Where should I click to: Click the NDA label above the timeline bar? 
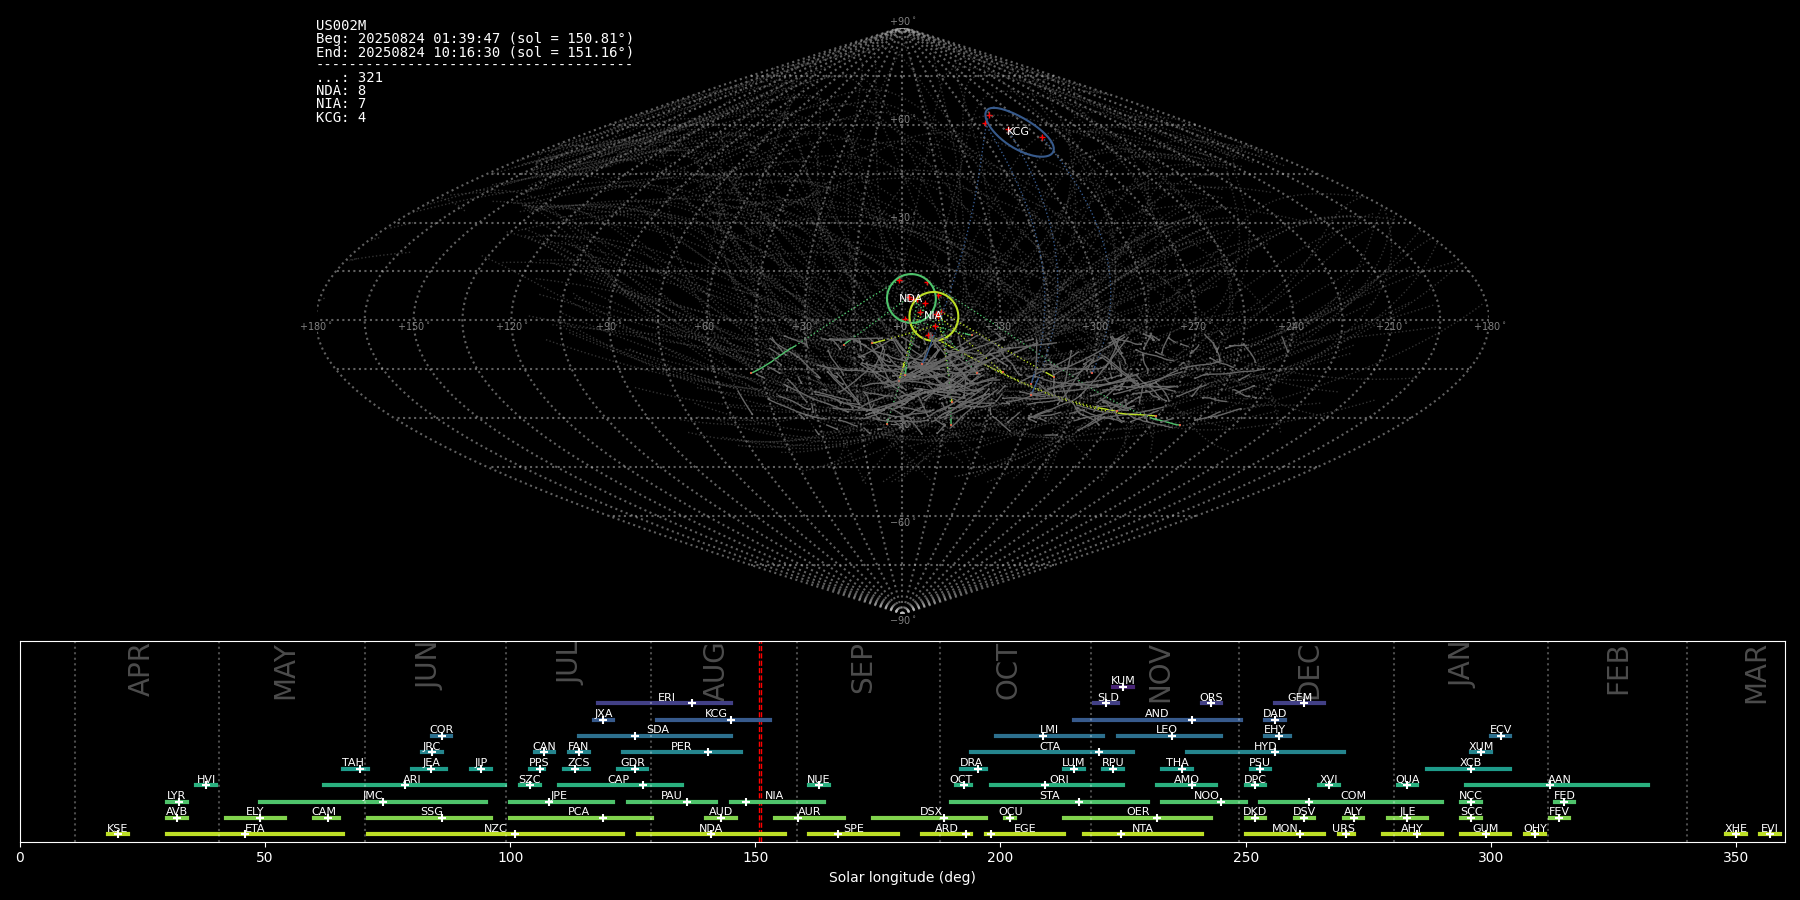(x=711, y=829)
